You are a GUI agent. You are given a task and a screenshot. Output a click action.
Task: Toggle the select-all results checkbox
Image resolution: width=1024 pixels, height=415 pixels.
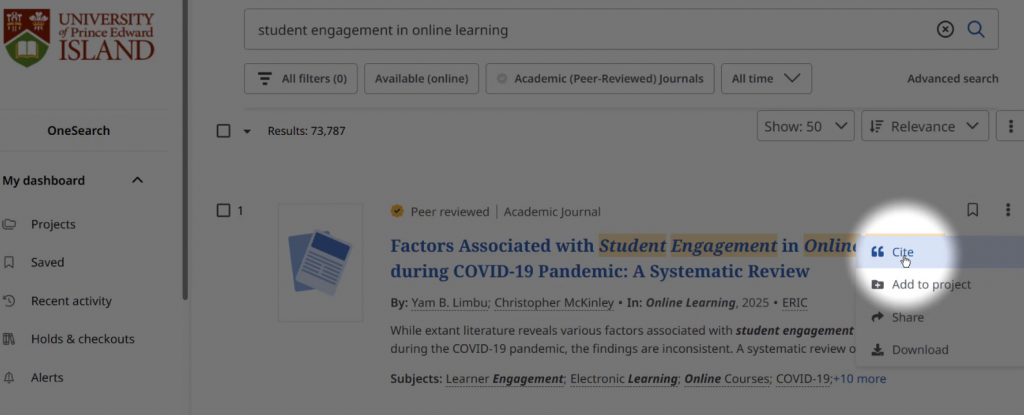click(224, 130)
